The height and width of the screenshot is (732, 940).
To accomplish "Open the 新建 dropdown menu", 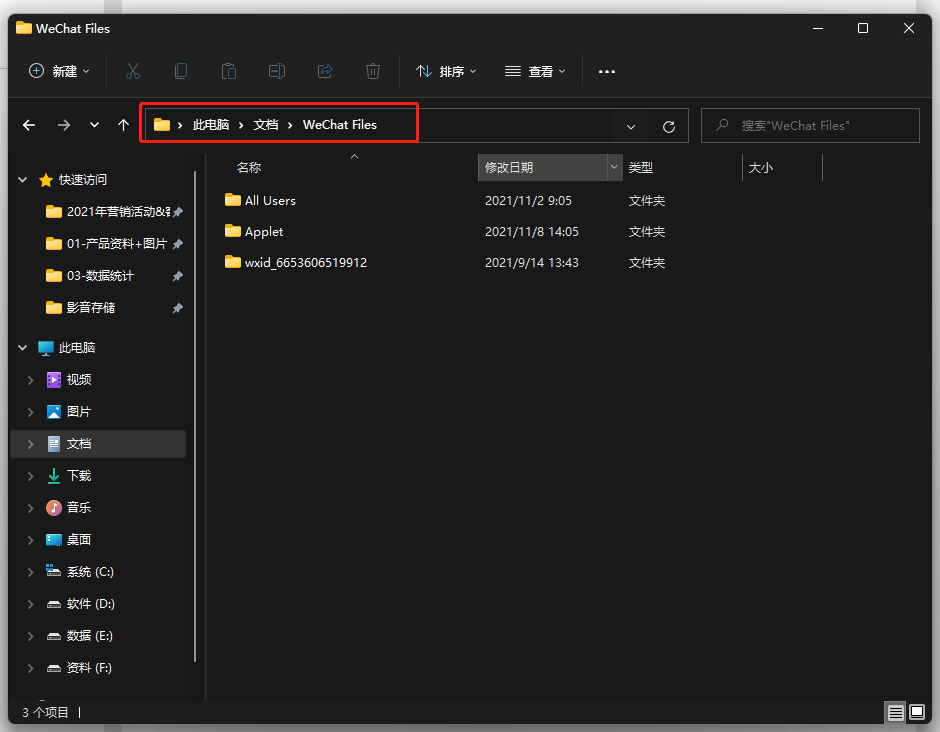I will pos(59,71).
